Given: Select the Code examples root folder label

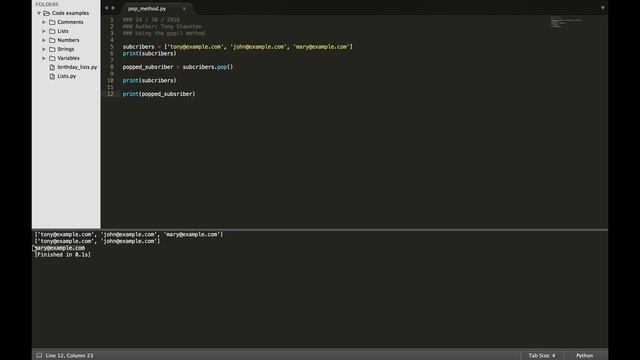Looking at the screenshot, I should pyautogui.click(x=70, y=13).
